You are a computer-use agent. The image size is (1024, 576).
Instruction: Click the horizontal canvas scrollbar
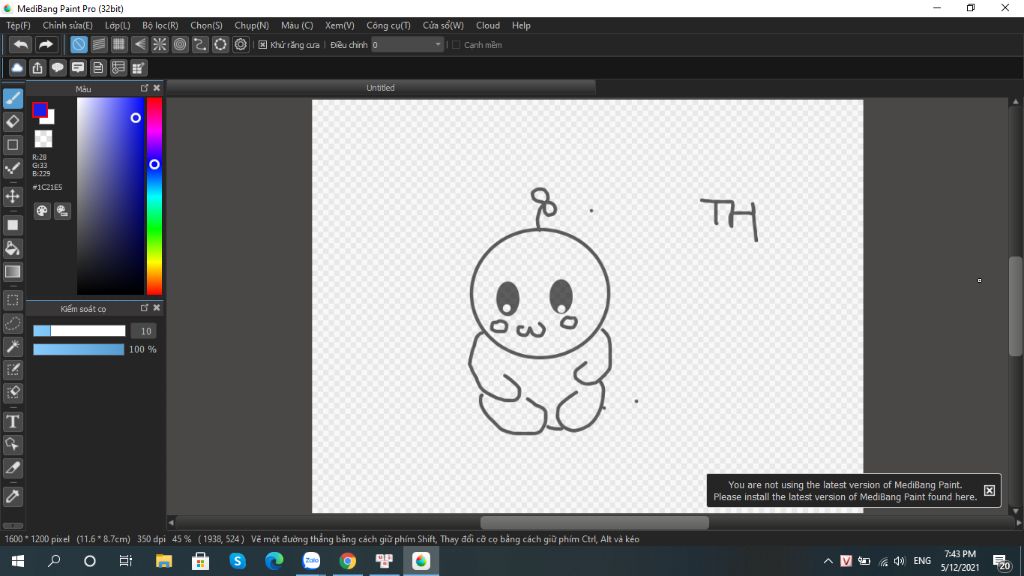tap(594, 522)
